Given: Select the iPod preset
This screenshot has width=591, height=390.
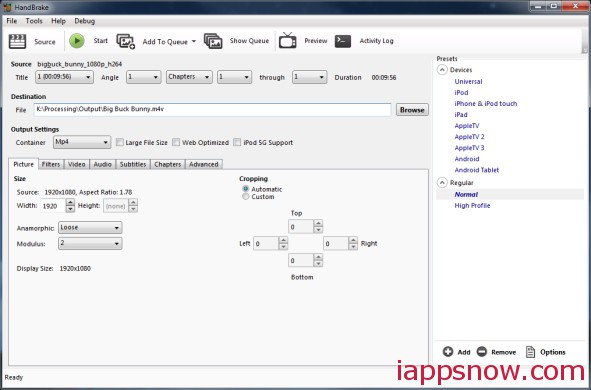Looking at the screenshot, I should tap(461, 92).
